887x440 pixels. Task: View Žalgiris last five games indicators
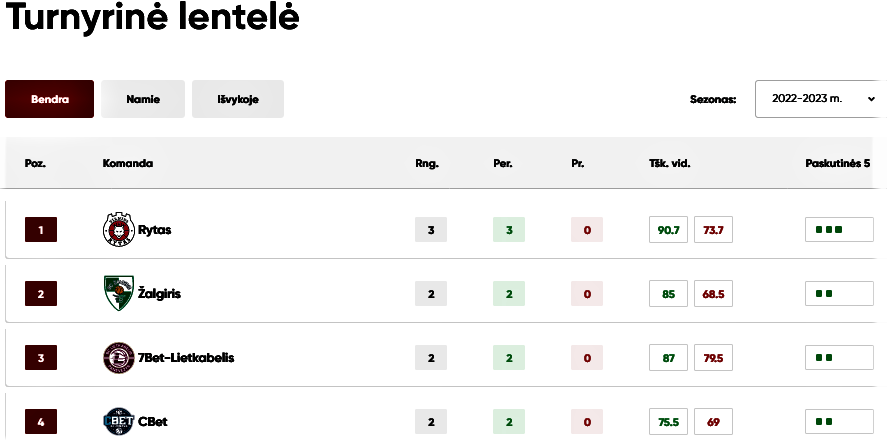(839, 294)
